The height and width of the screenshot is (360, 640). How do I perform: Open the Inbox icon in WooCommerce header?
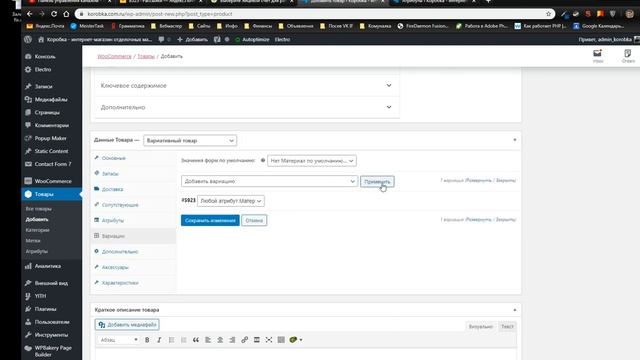(x=598, y=56)
